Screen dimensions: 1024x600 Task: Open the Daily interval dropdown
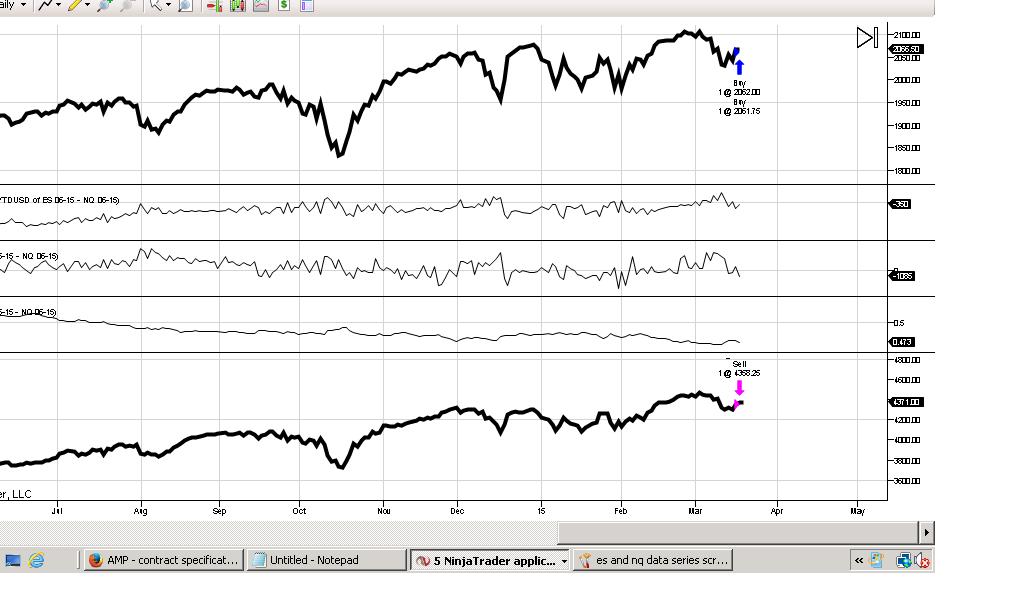pos(13,5)
